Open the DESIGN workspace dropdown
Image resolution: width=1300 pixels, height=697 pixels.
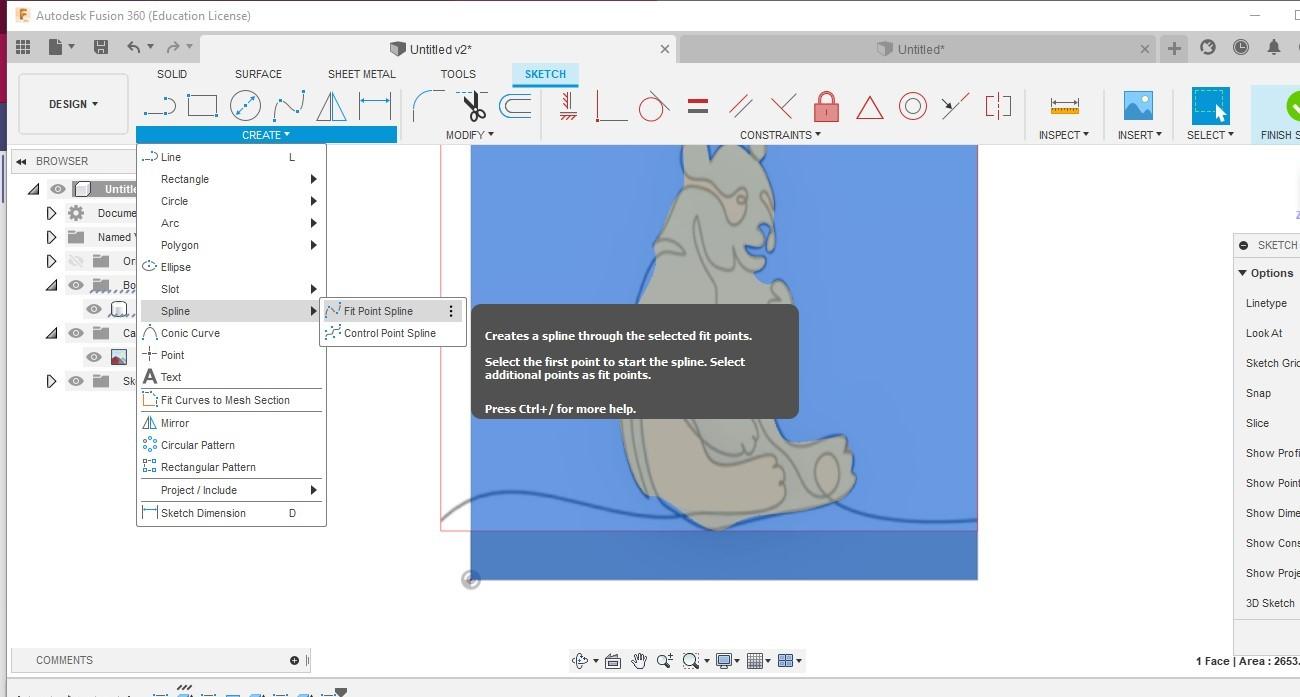[73, 104]
